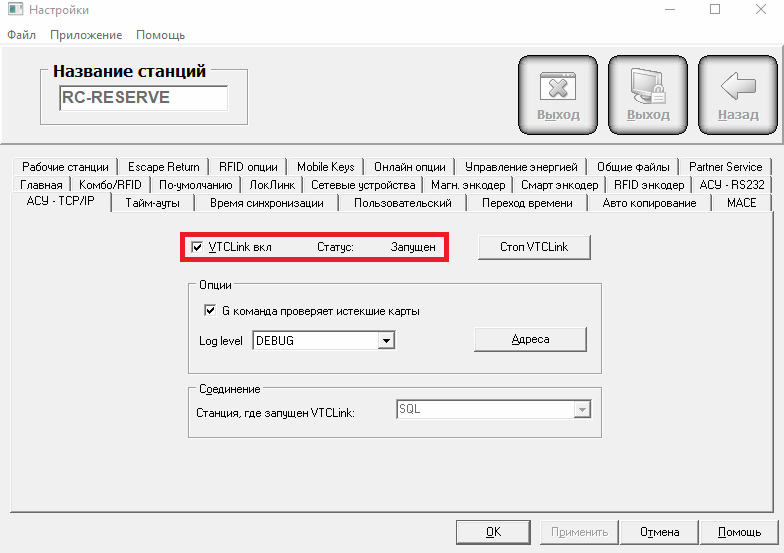Click the Соединение group label

click(230, 389)
